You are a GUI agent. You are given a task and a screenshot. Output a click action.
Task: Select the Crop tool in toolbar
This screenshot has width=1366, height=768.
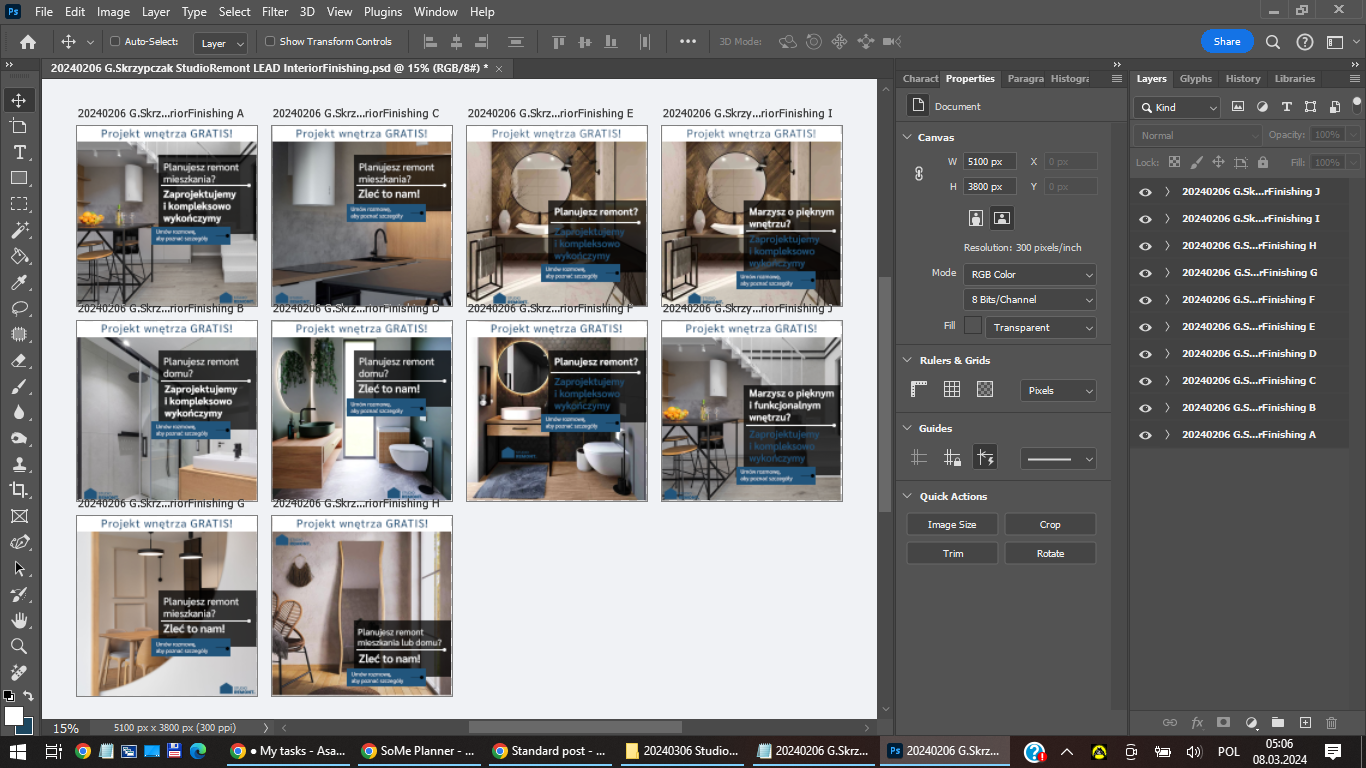19,489
